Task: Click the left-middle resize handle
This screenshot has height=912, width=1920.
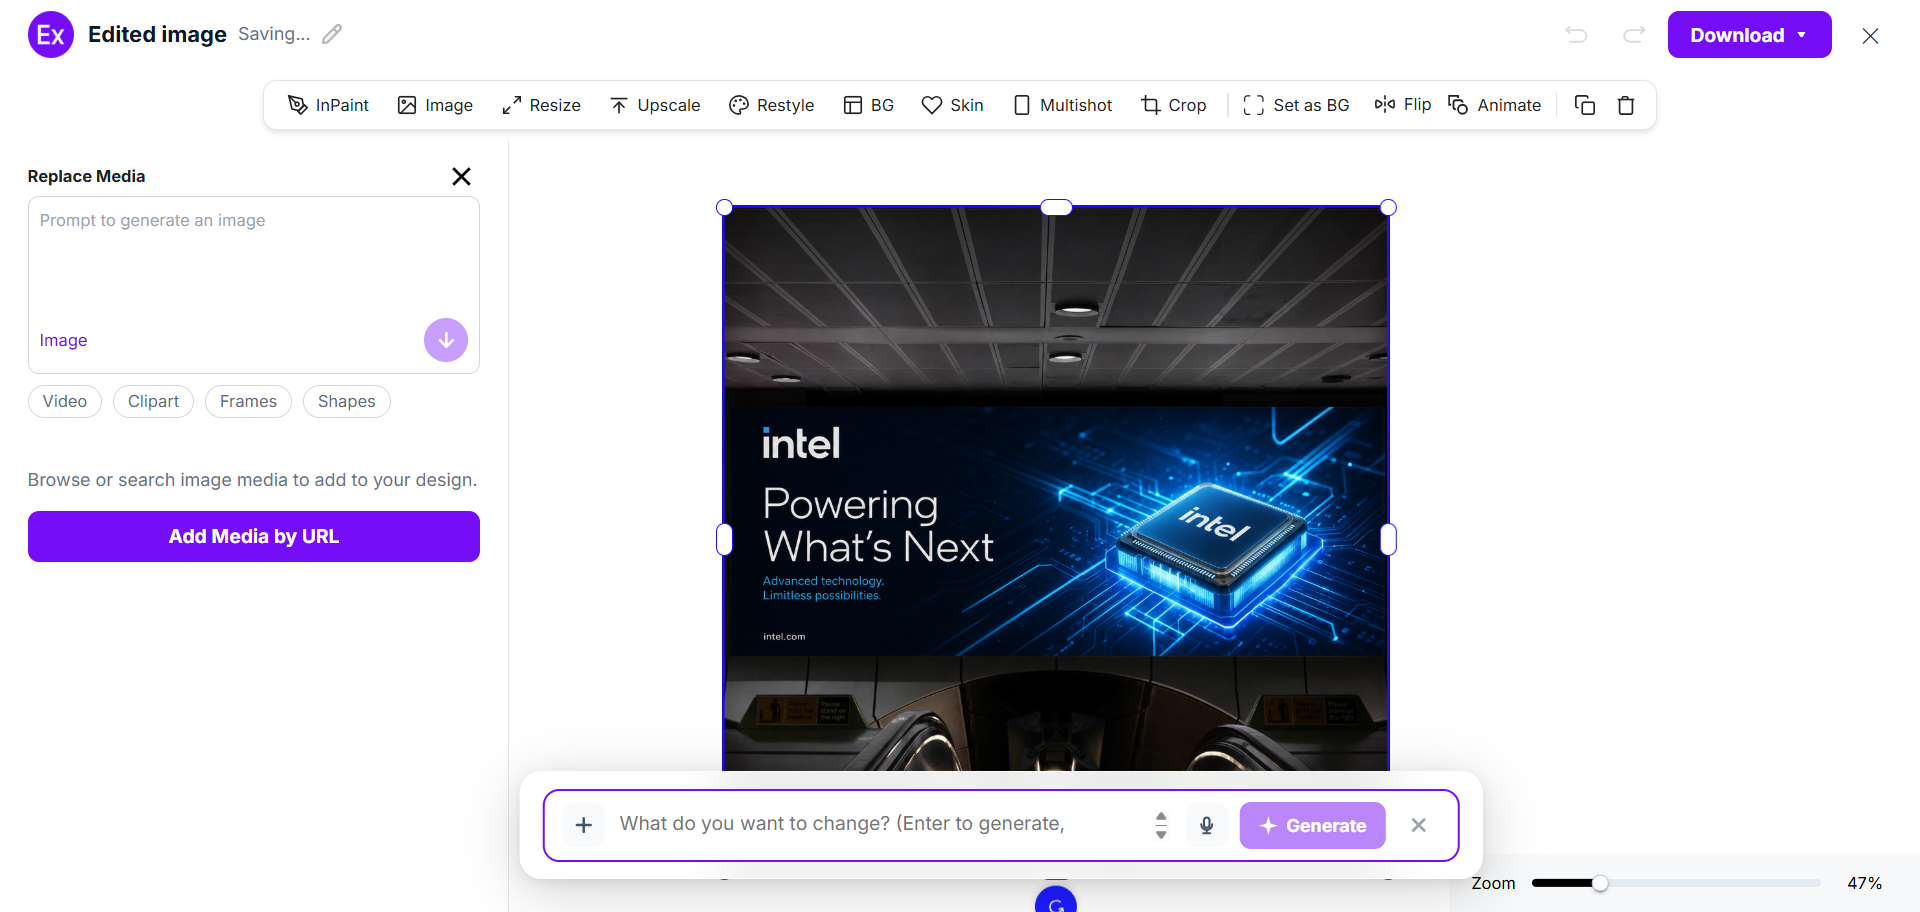Action: pyautogui.click(x=725, y=540)
